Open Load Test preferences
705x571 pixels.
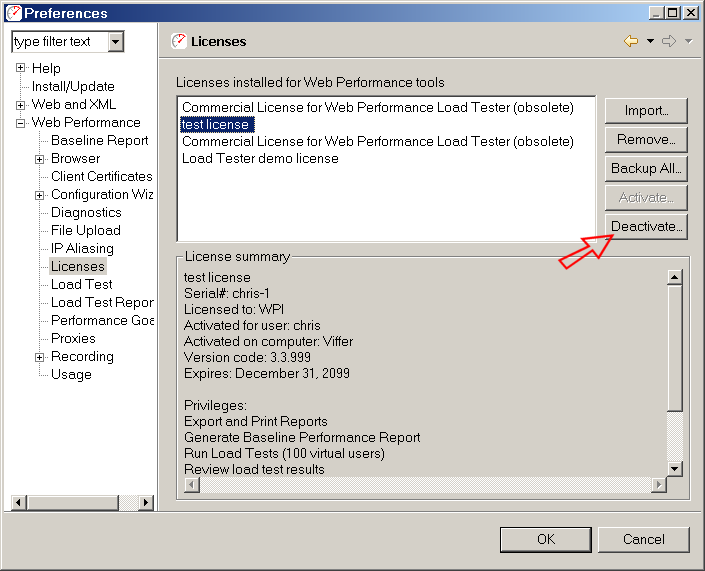click(81, 284)
